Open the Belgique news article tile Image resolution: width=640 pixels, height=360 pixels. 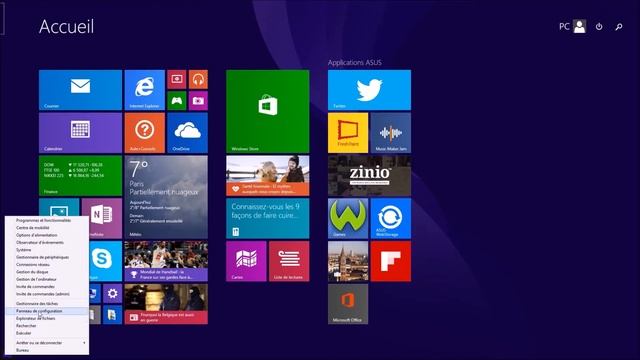(166, 304)
